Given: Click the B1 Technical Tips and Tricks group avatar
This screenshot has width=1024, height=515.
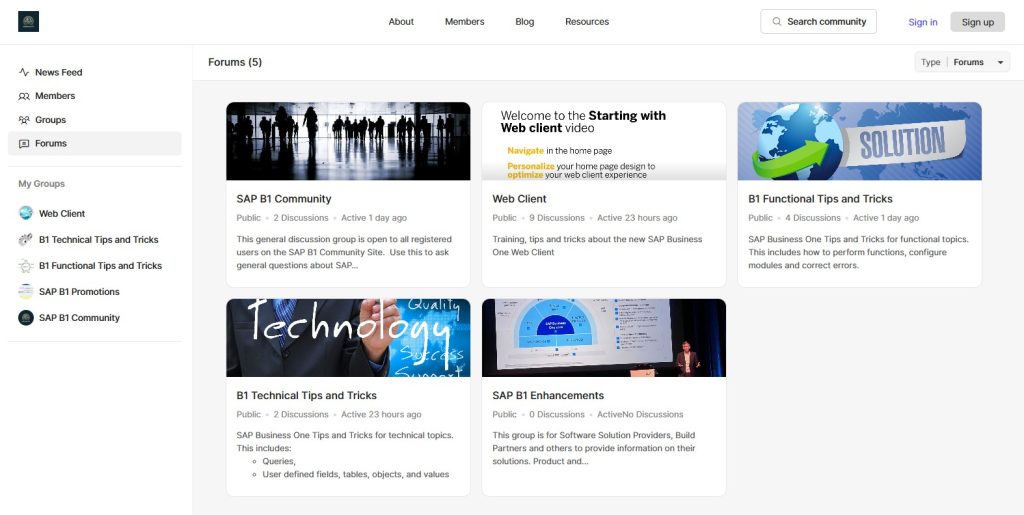Looking at the screenshot, I should click(25, 240).
